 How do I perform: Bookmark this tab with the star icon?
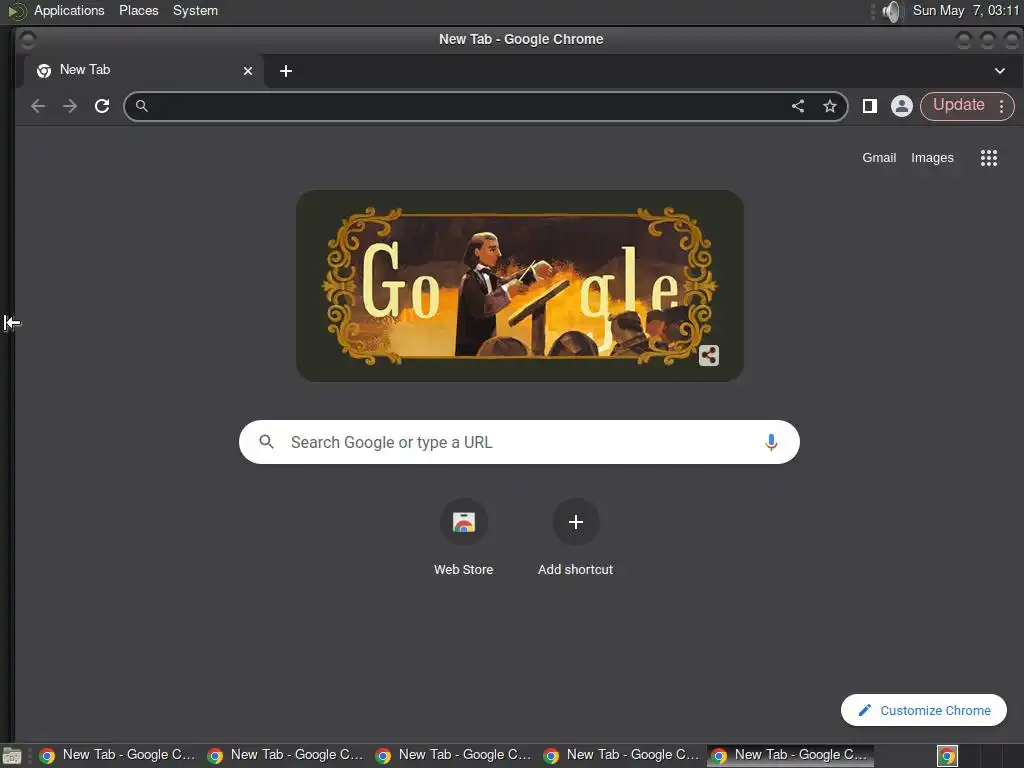(x=829, y=106)
